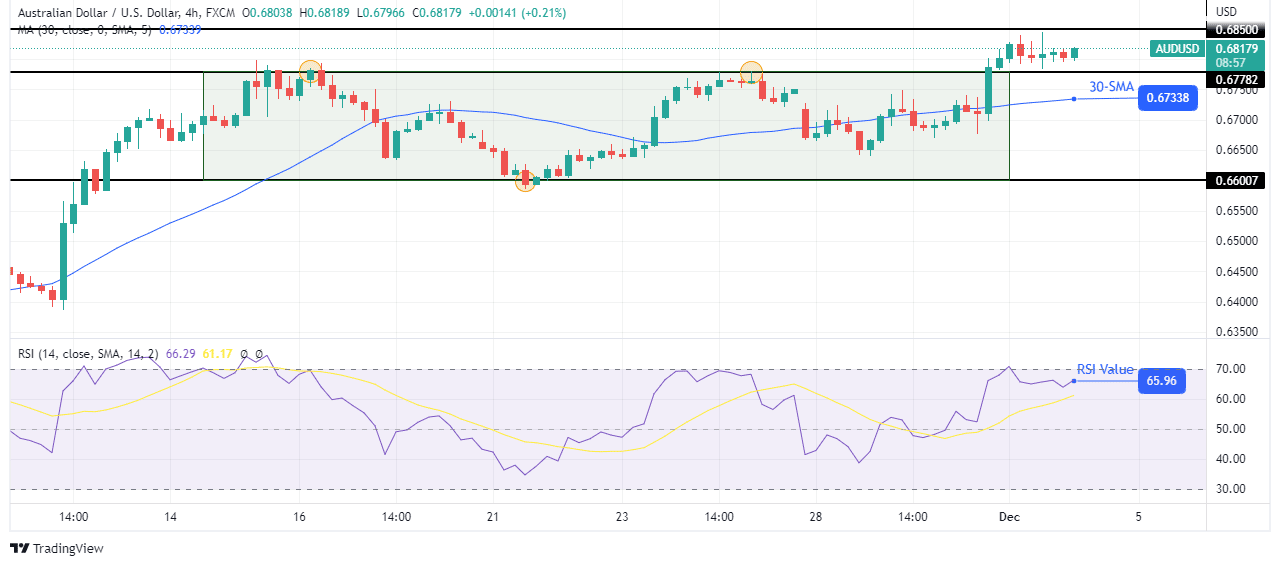The image size is (1274, 566).
Task: Click the TradingView logo
Action: pyautogui.click(x=57, y=548)
